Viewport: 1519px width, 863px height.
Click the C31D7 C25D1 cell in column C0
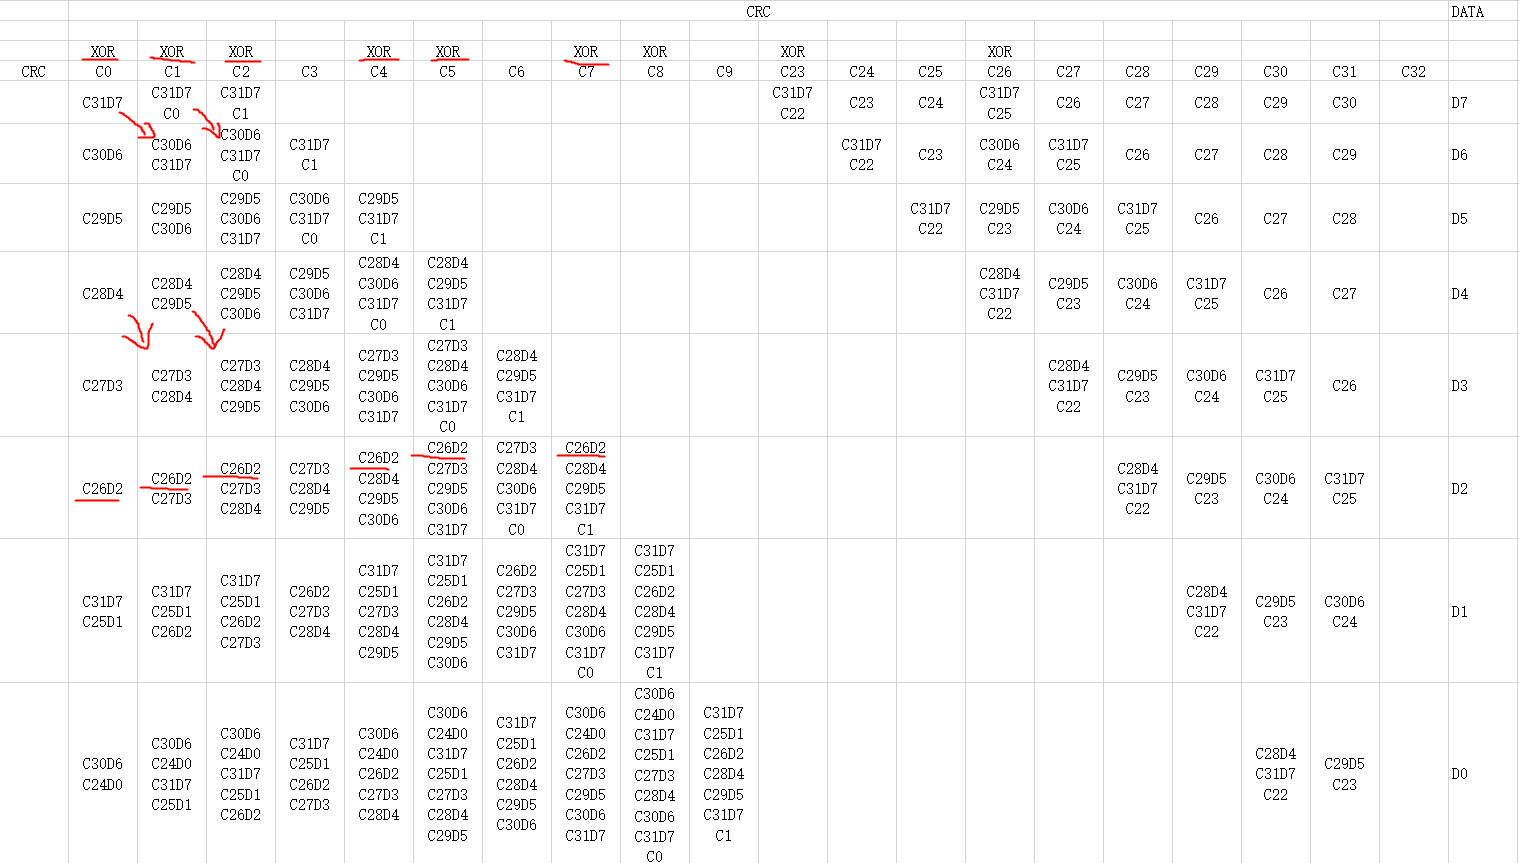(103, 611)
